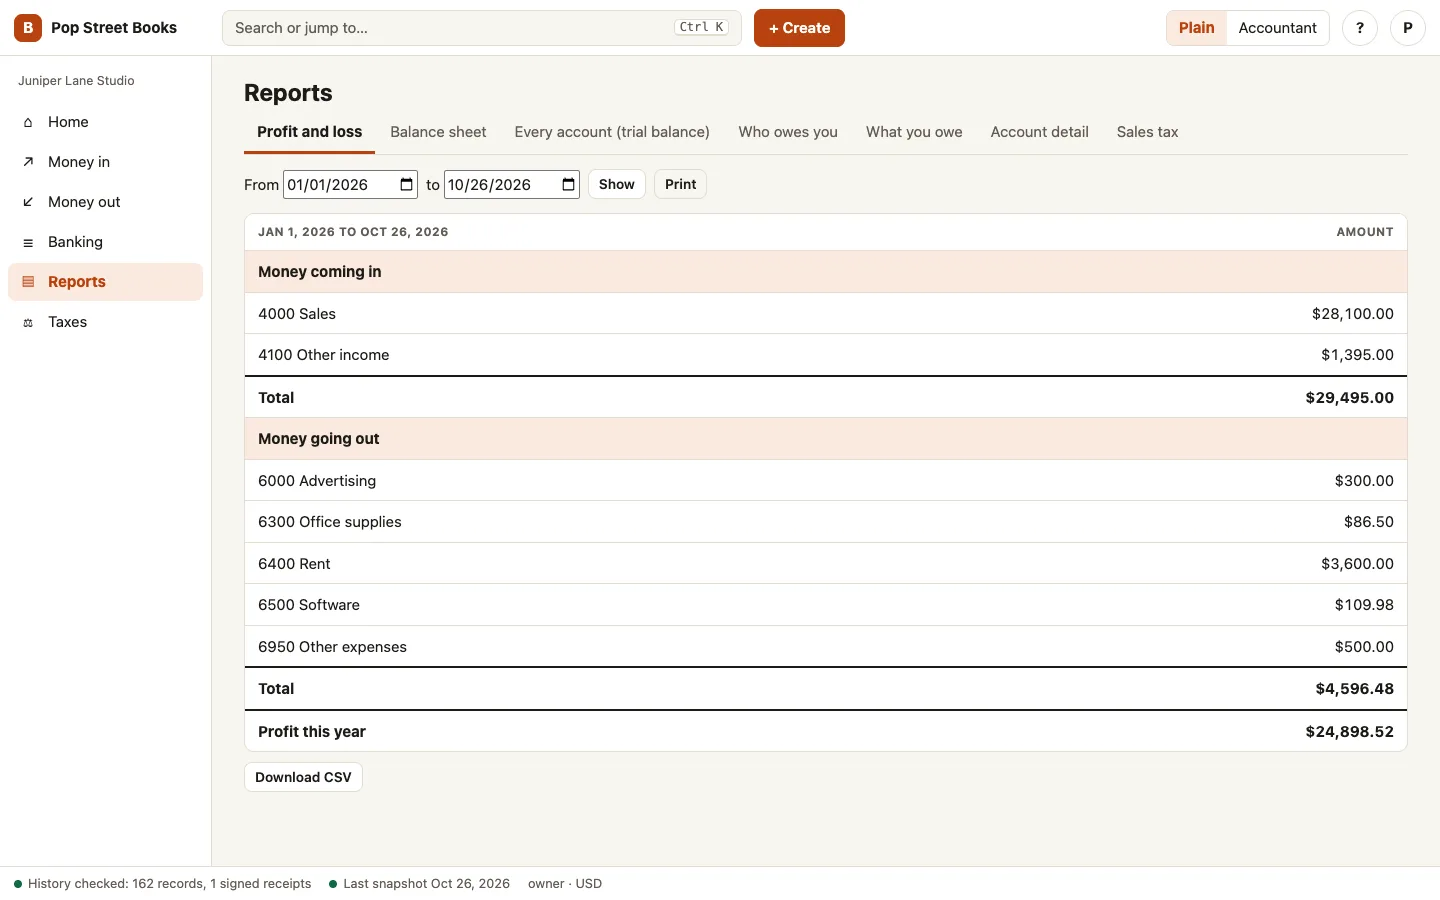Screen dimensions: 1440x900
Task: Click the Create button
Action: pos(799,28)
